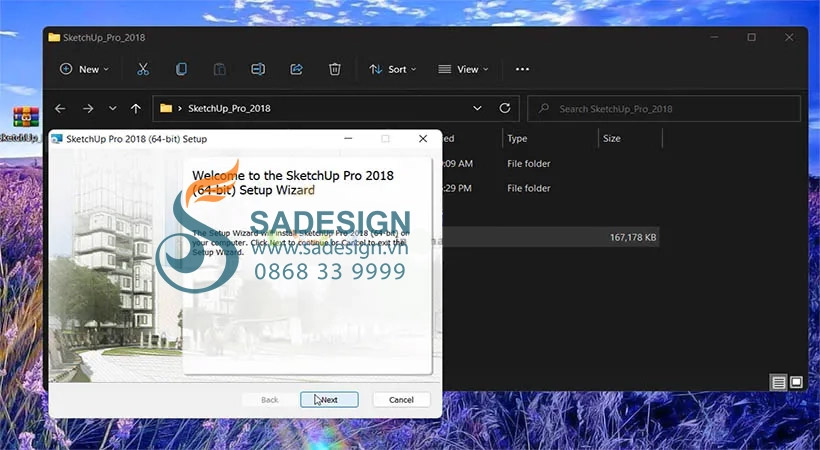
Task: Click the folder icon in address bar
Action: [166, 108]
